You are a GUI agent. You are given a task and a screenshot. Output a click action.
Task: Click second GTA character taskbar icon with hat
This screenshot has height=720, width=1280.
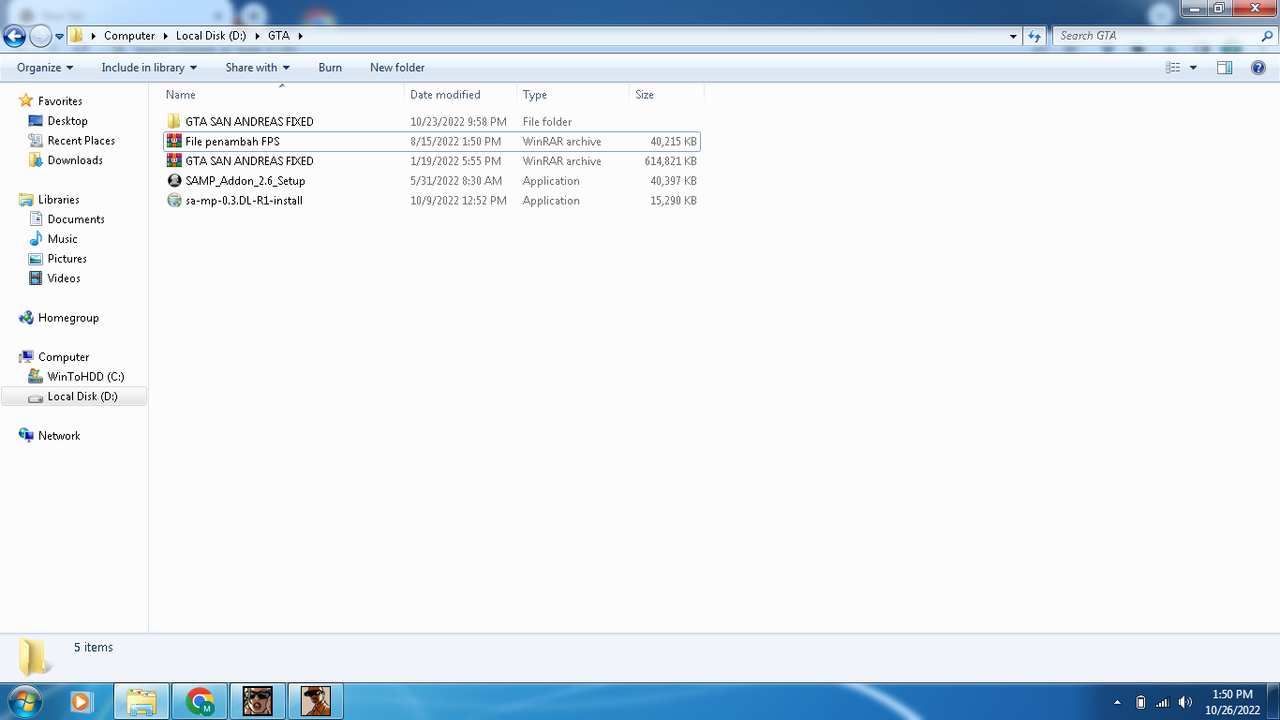(x=315, y=702)
